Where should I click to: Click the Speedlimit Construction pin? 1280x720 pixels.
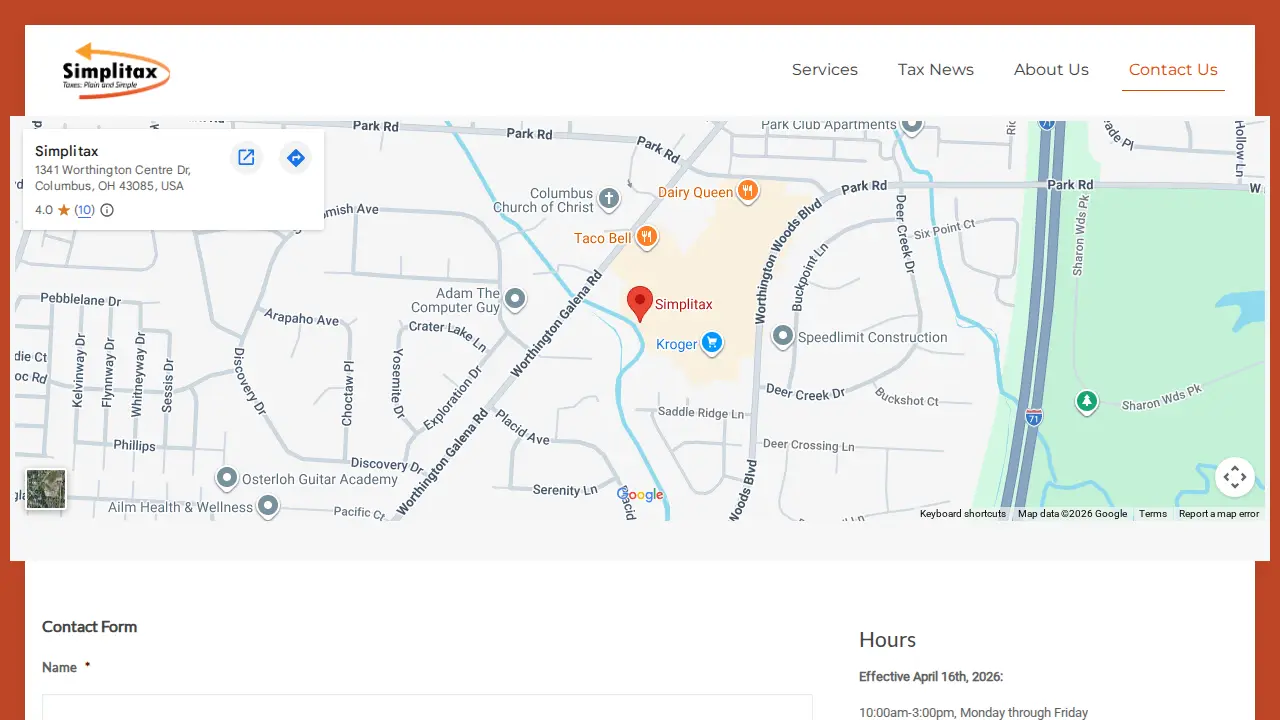click(783, 336)
